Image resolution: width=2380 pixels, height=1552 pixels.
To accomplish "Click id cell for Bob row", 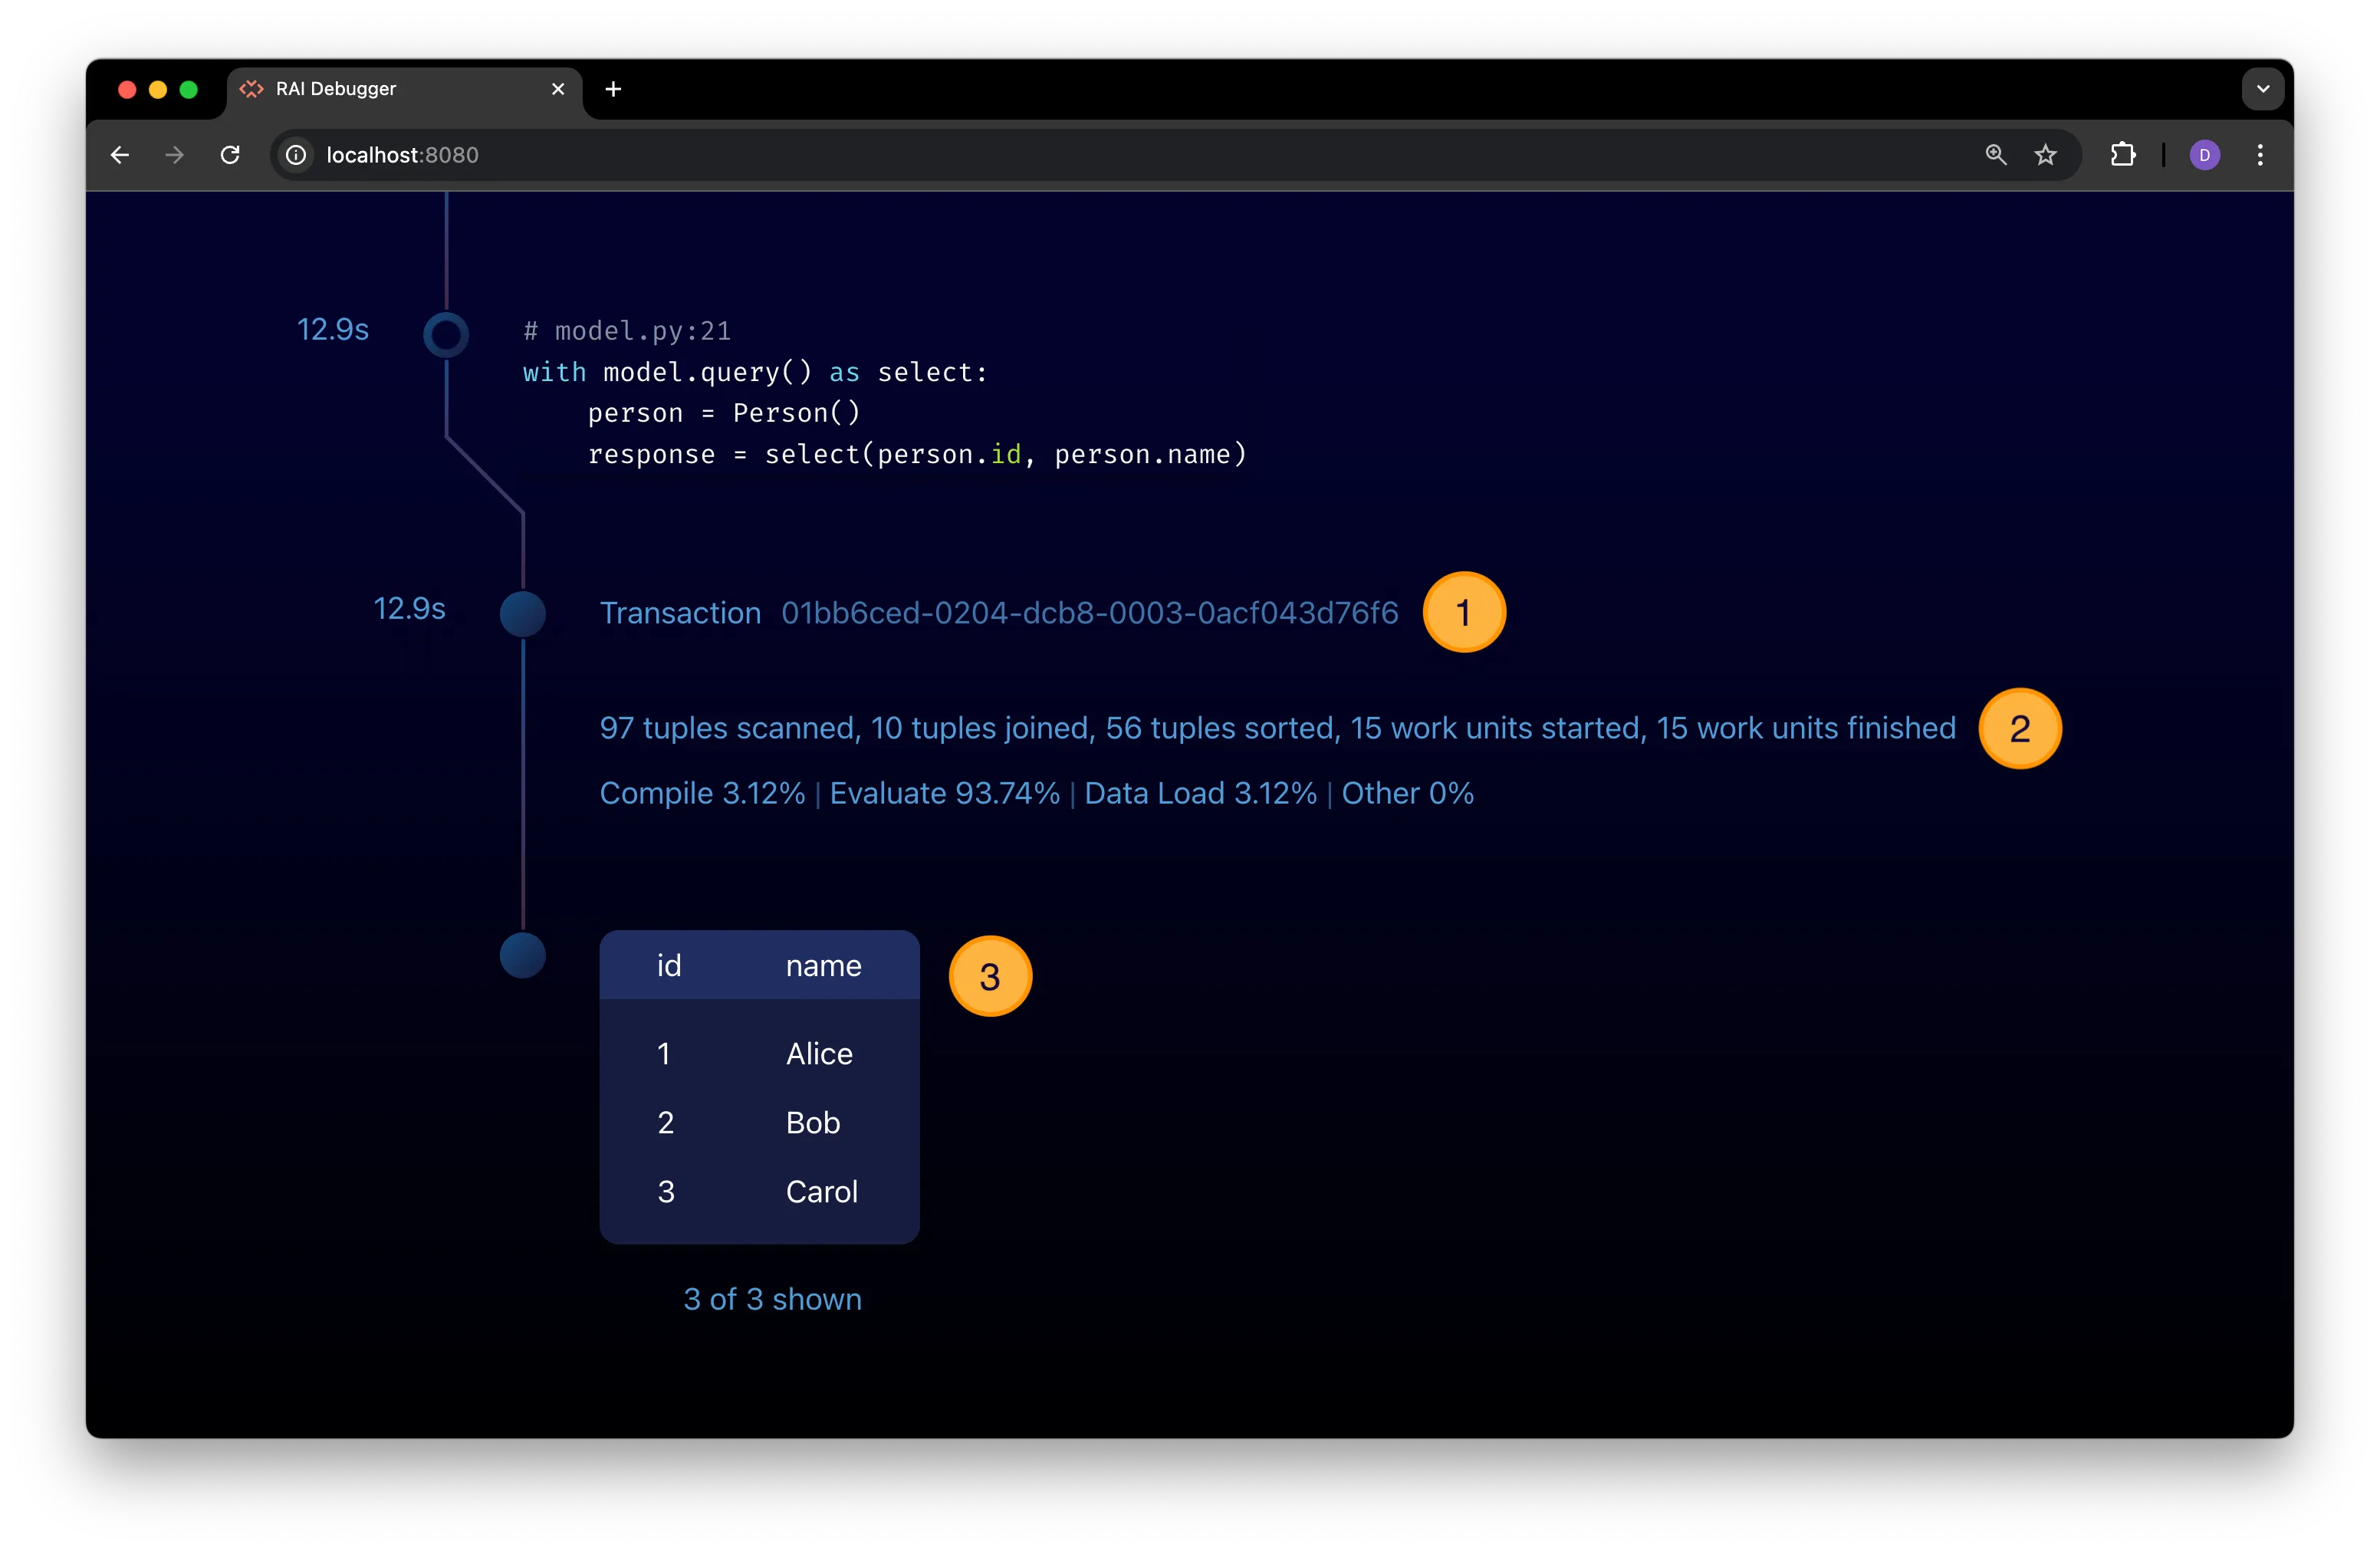I will tap(665, 1122).
